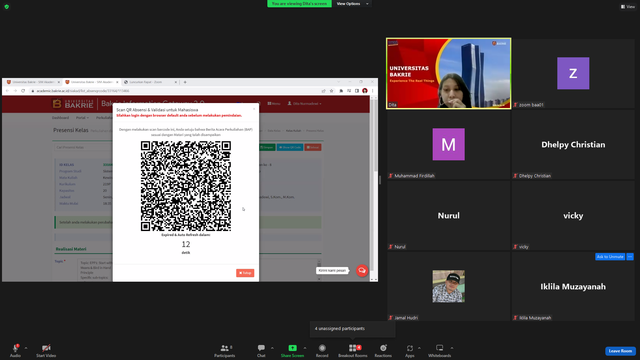Start recording with the Record icon
The height and width of the screenshot is (360, 640).
point(322,348)
